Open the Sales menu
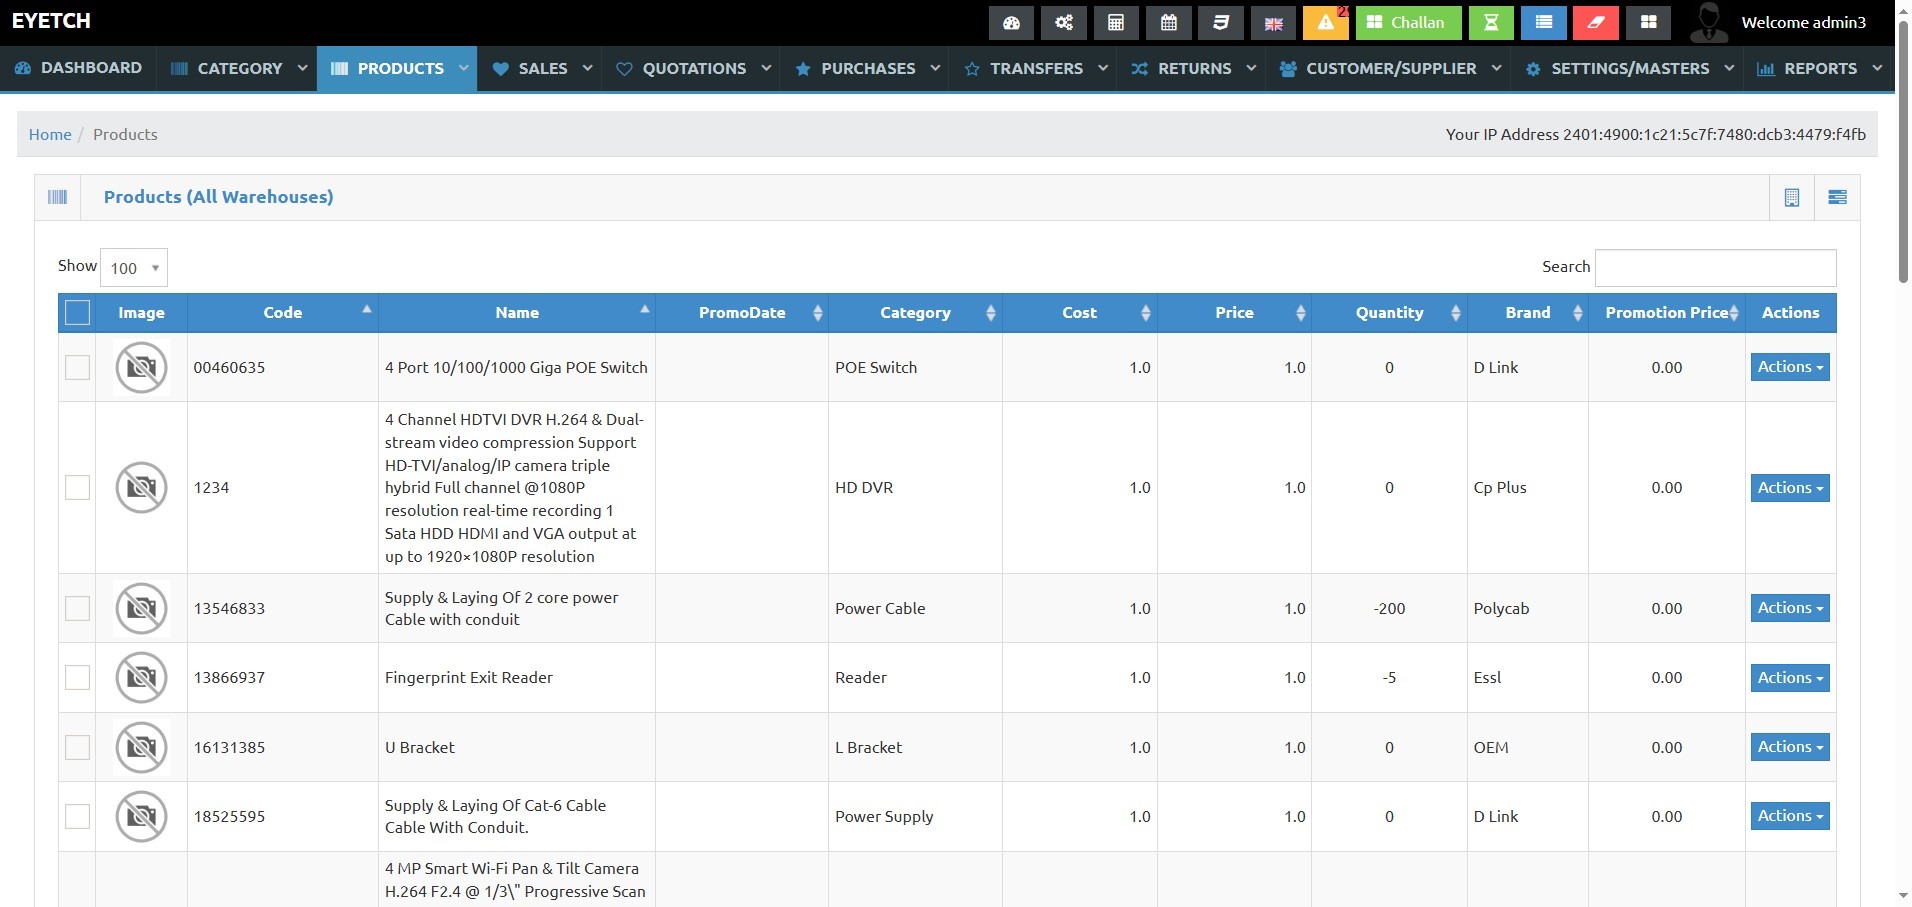 (x=541, y=68)
